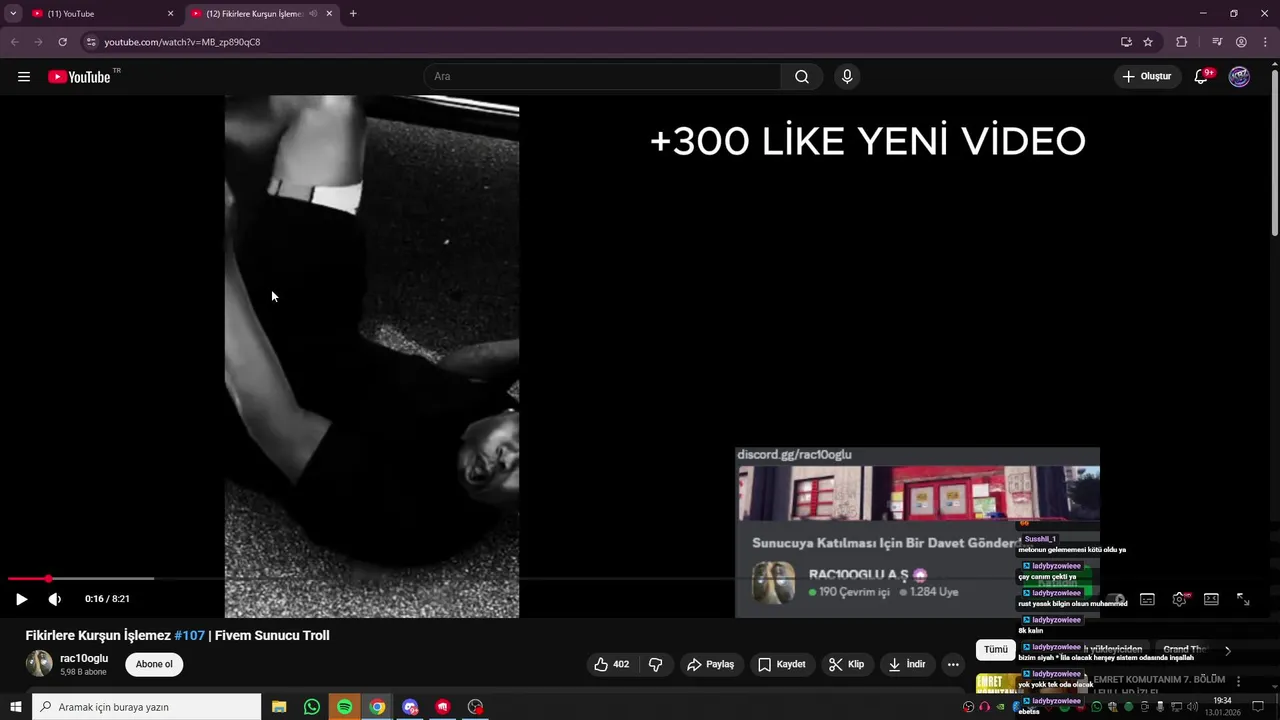
Task: View site information icon in address bar
Action: pyautogui.click(x=91, y=42)
